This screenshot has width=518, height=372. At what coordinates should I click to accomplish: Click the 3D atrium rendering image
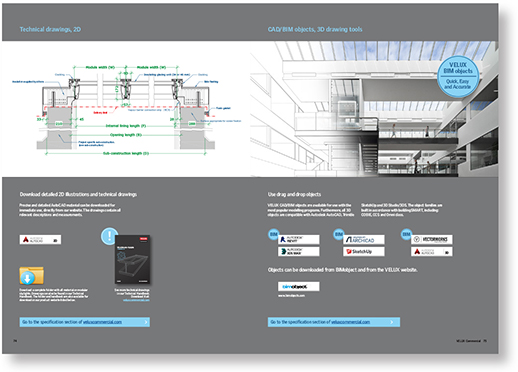[x=374, y=109]
